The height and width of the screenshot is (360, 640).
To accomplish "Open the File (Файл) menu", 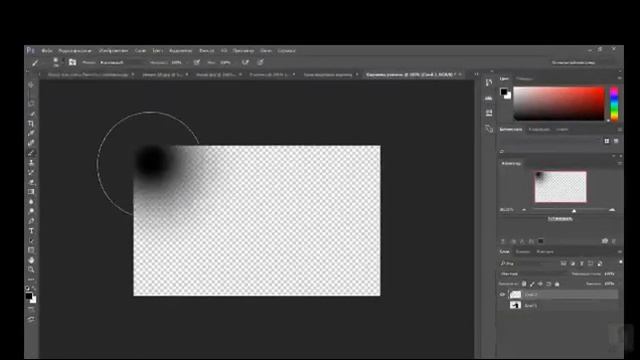I will tap(47, 51).
